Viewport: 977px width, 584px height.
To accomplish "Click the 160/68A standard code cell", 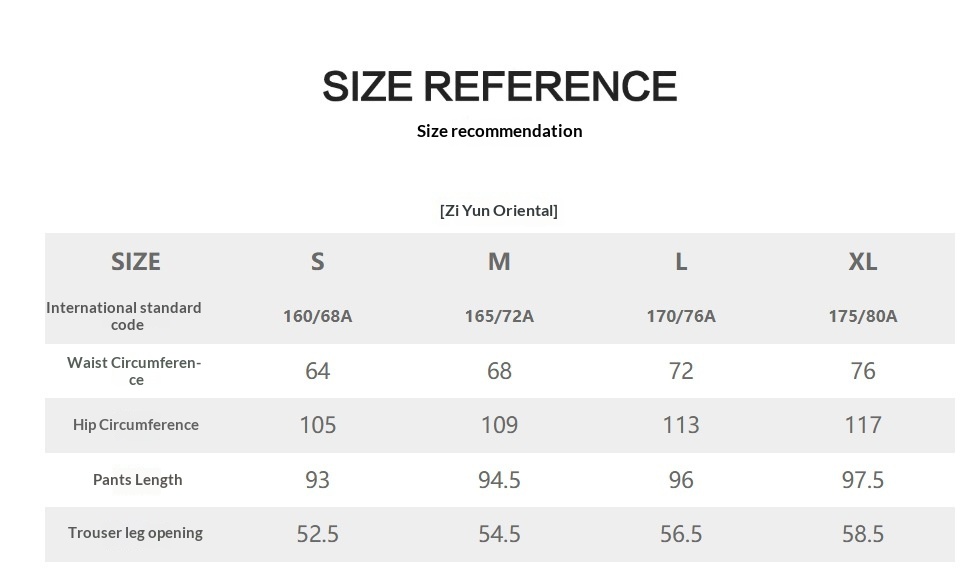I will coord(318,316).
